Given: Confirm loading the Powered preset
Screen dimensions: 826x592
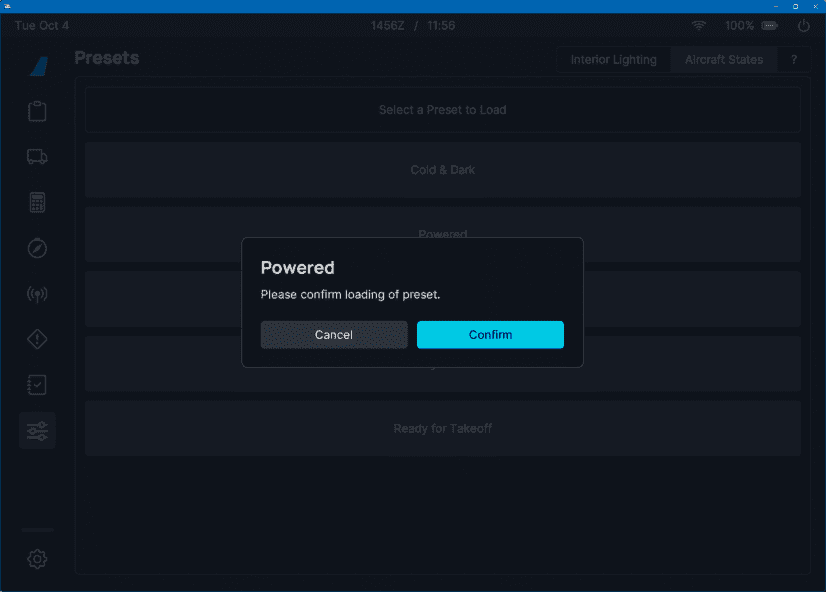Looking at the screenshot, I should [490, 335].
